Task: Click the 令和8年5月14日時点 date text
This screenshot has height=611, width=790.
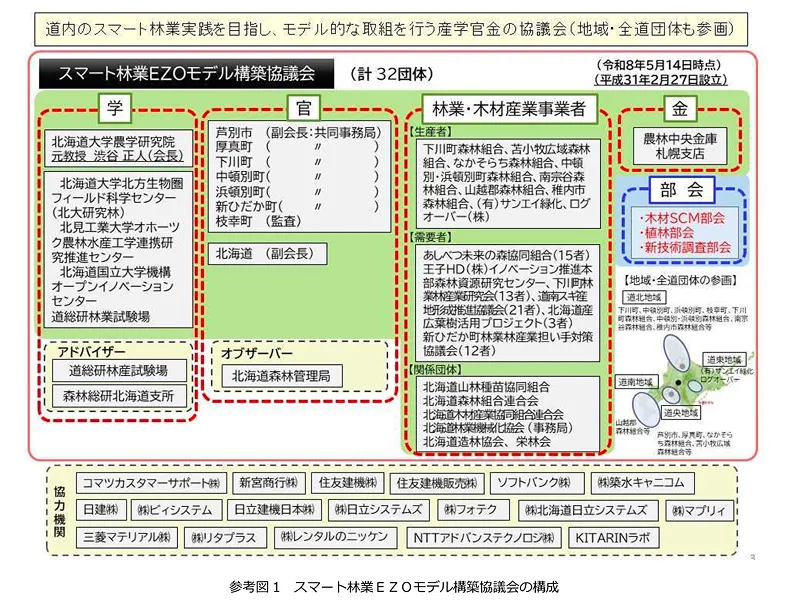Action: click(x=661, y=65)
